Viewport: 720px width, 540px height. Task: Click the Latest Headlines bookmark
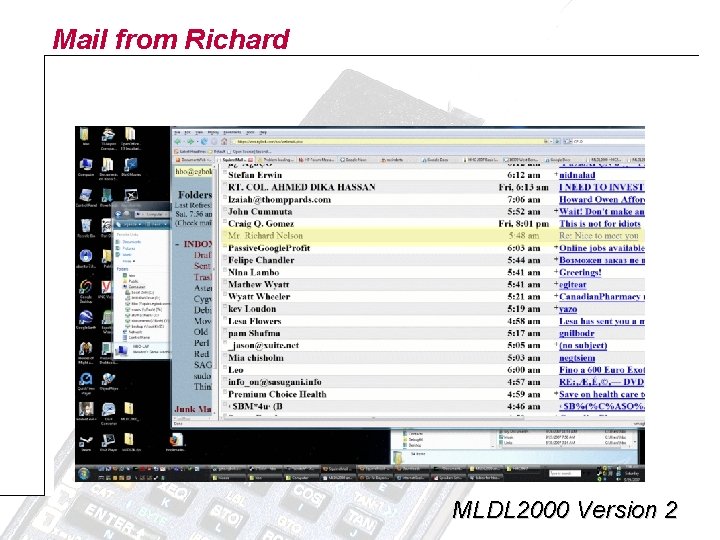[x=189, y=151]
